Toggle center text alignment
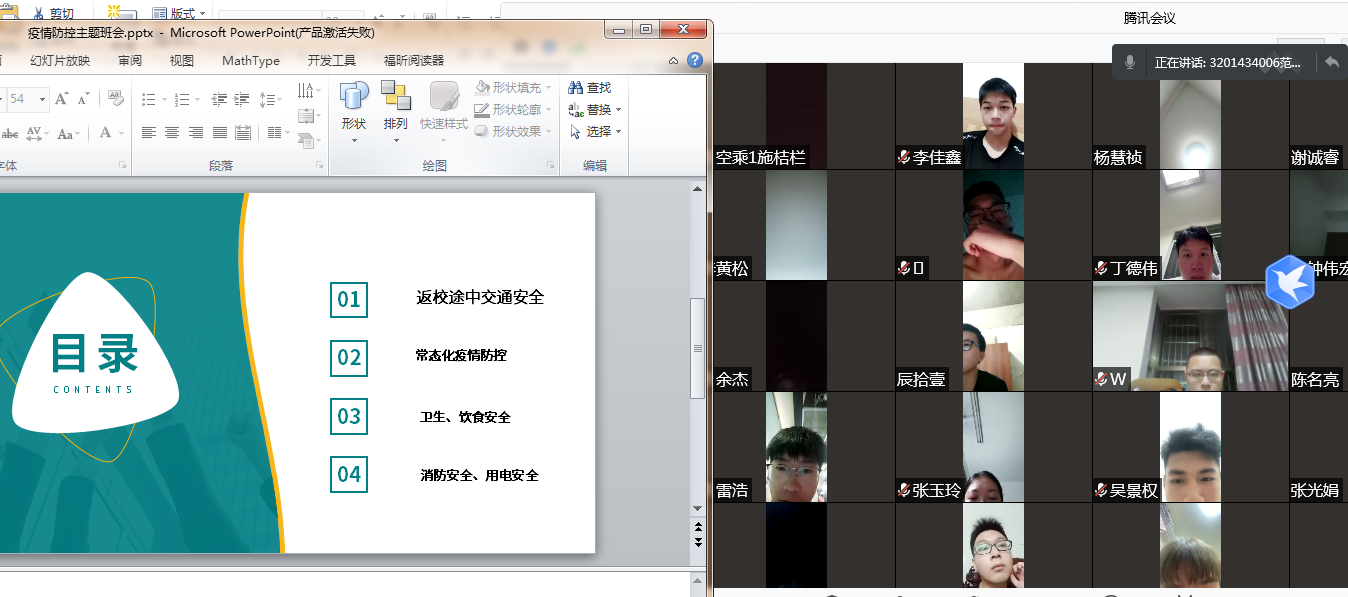Image resolution: width=1348 pixels, height=597 pixels. coord(172,132)
